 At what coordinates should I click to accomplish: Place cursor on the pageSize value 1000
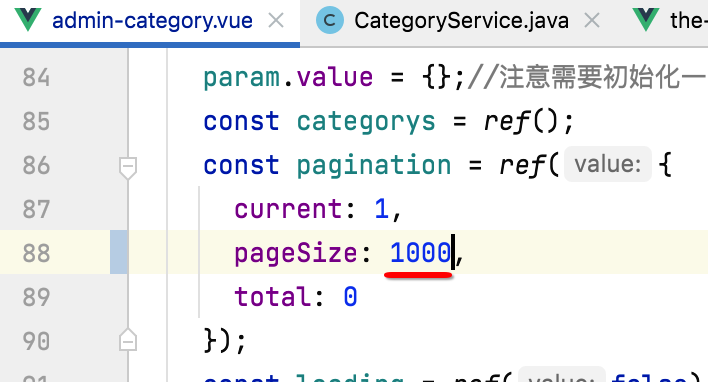420,252
